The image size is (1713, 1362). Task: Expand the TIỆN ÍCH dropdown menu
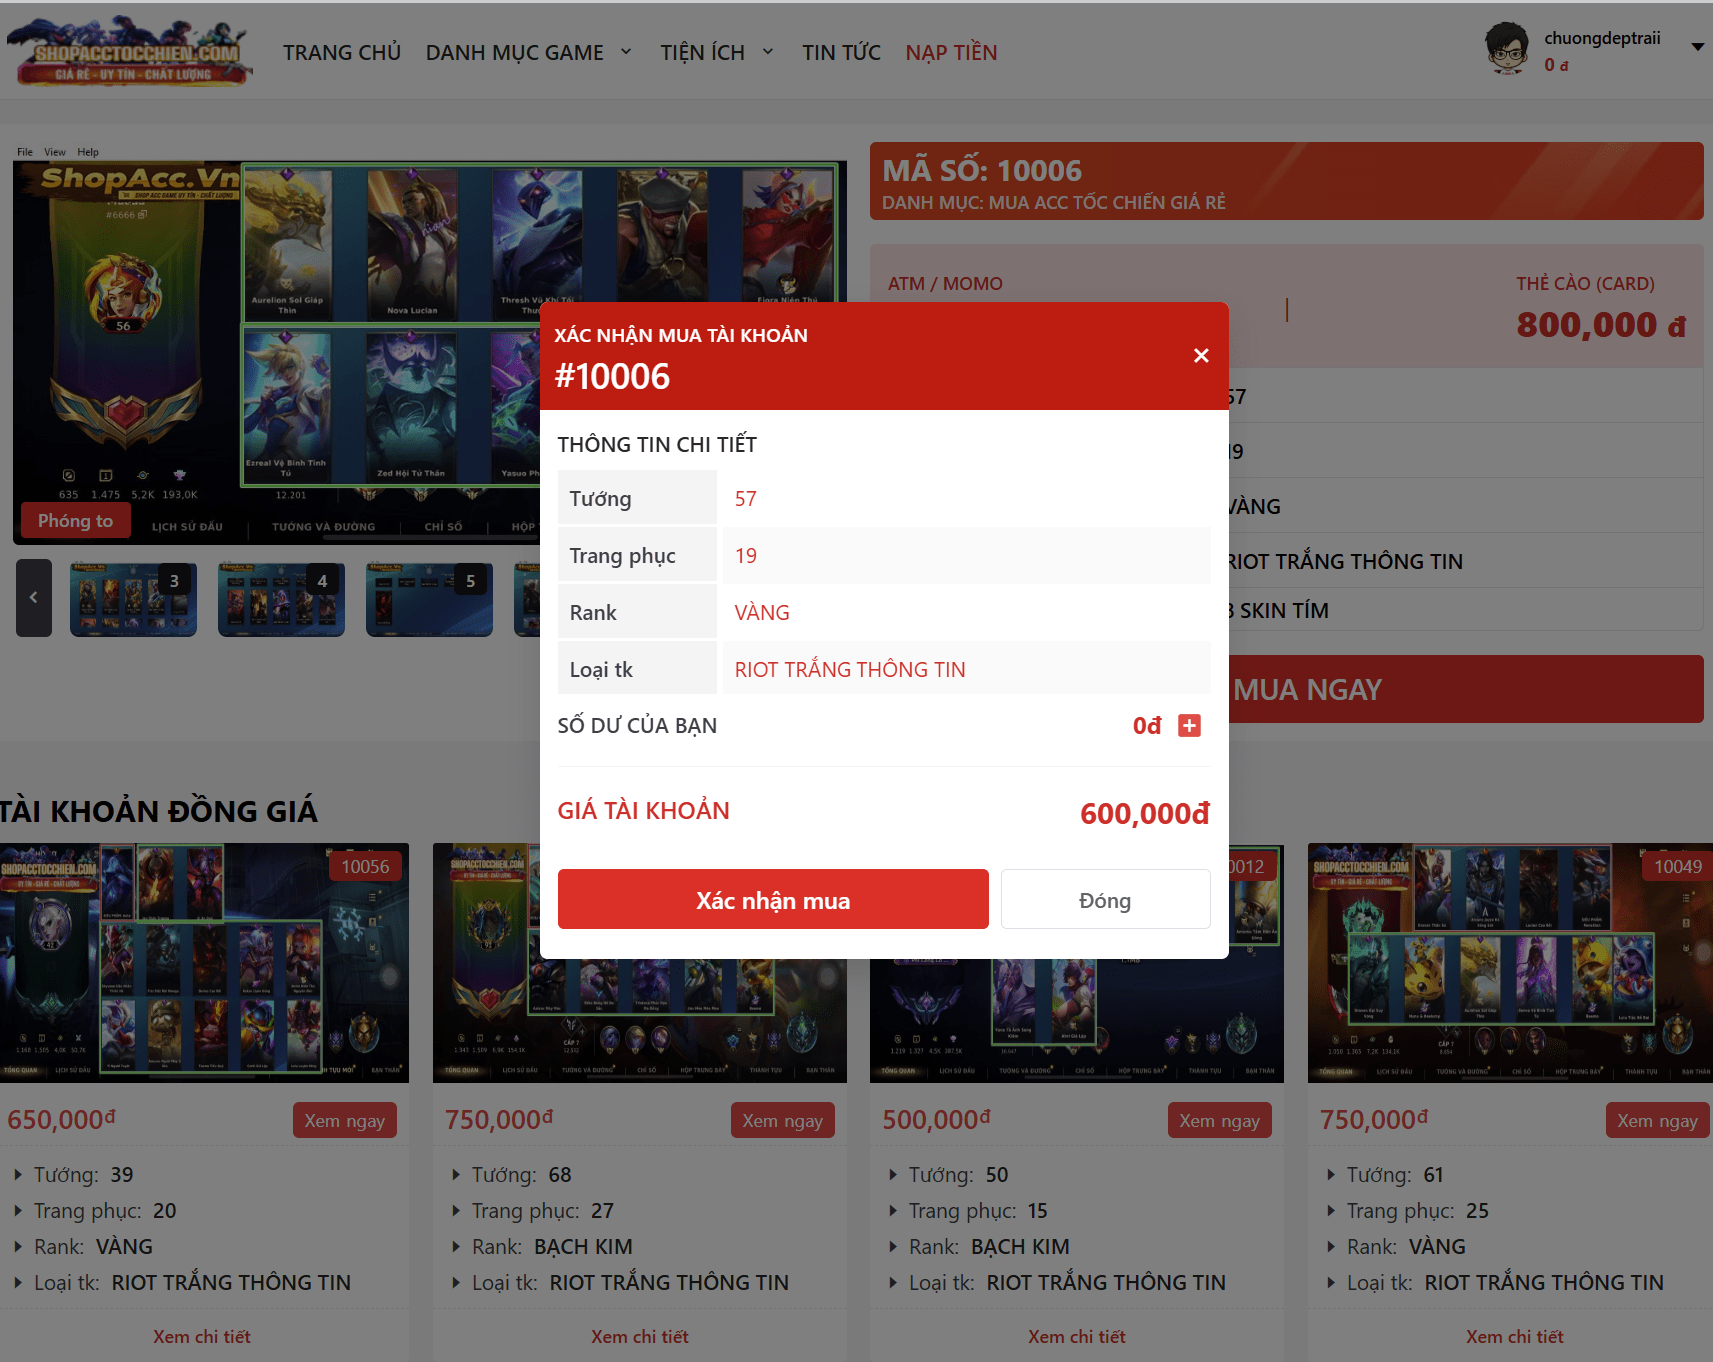[716, 52]
